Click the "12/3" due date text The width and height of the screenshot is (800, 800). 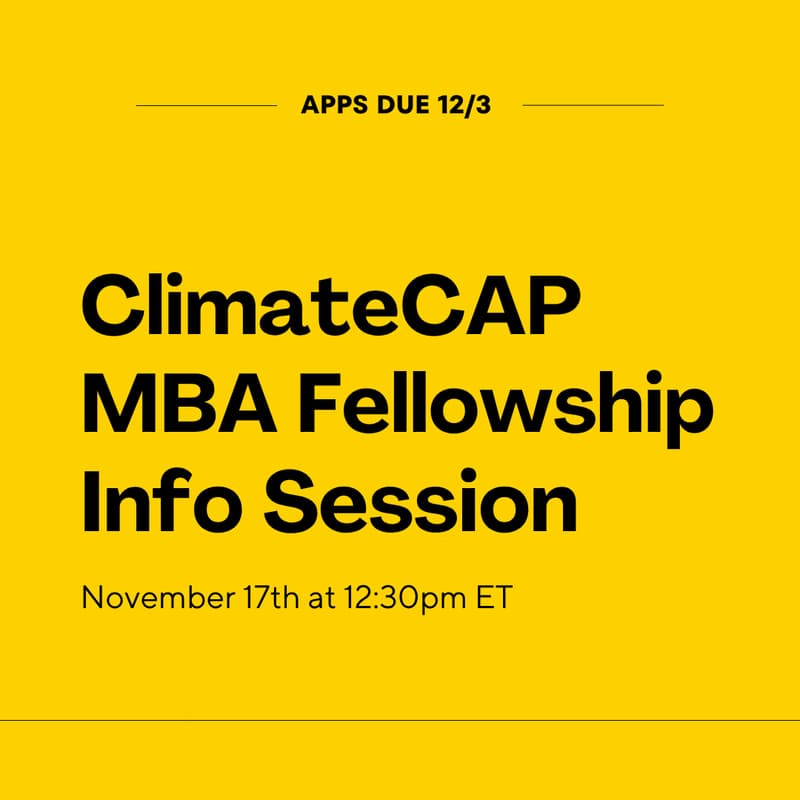point(467,105)
